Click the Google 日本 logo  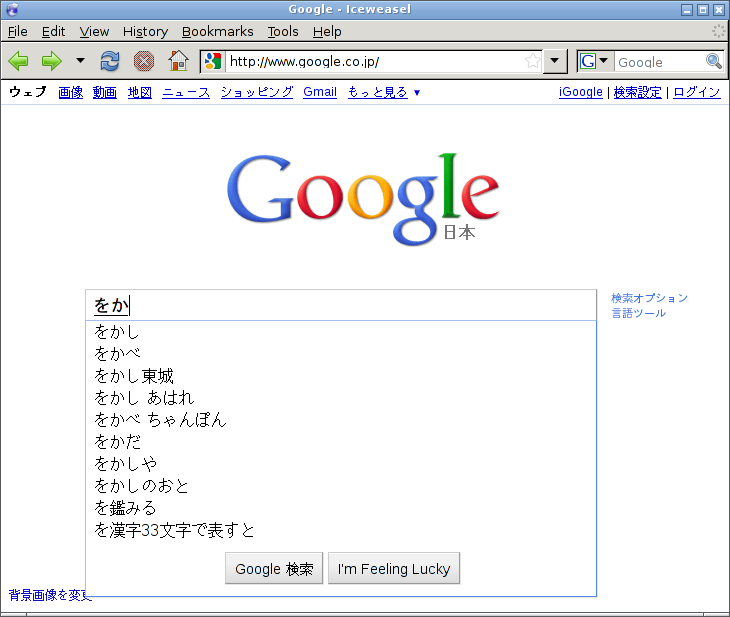click(363, 199)
